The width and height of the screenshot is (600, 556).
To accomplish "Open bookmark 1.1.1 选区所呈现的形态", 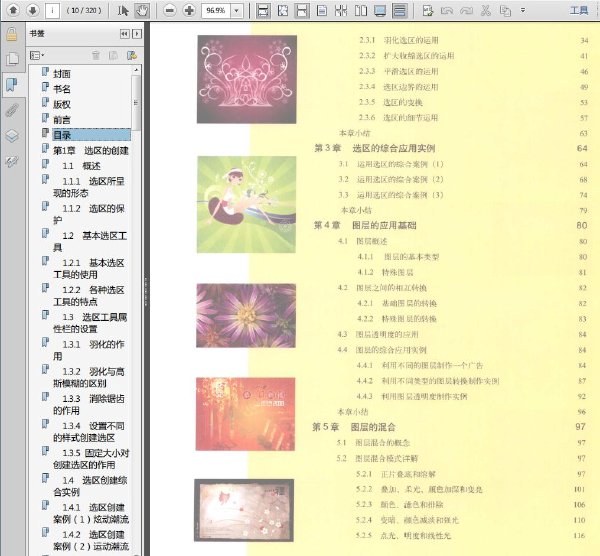I will [x=89, y=187].
